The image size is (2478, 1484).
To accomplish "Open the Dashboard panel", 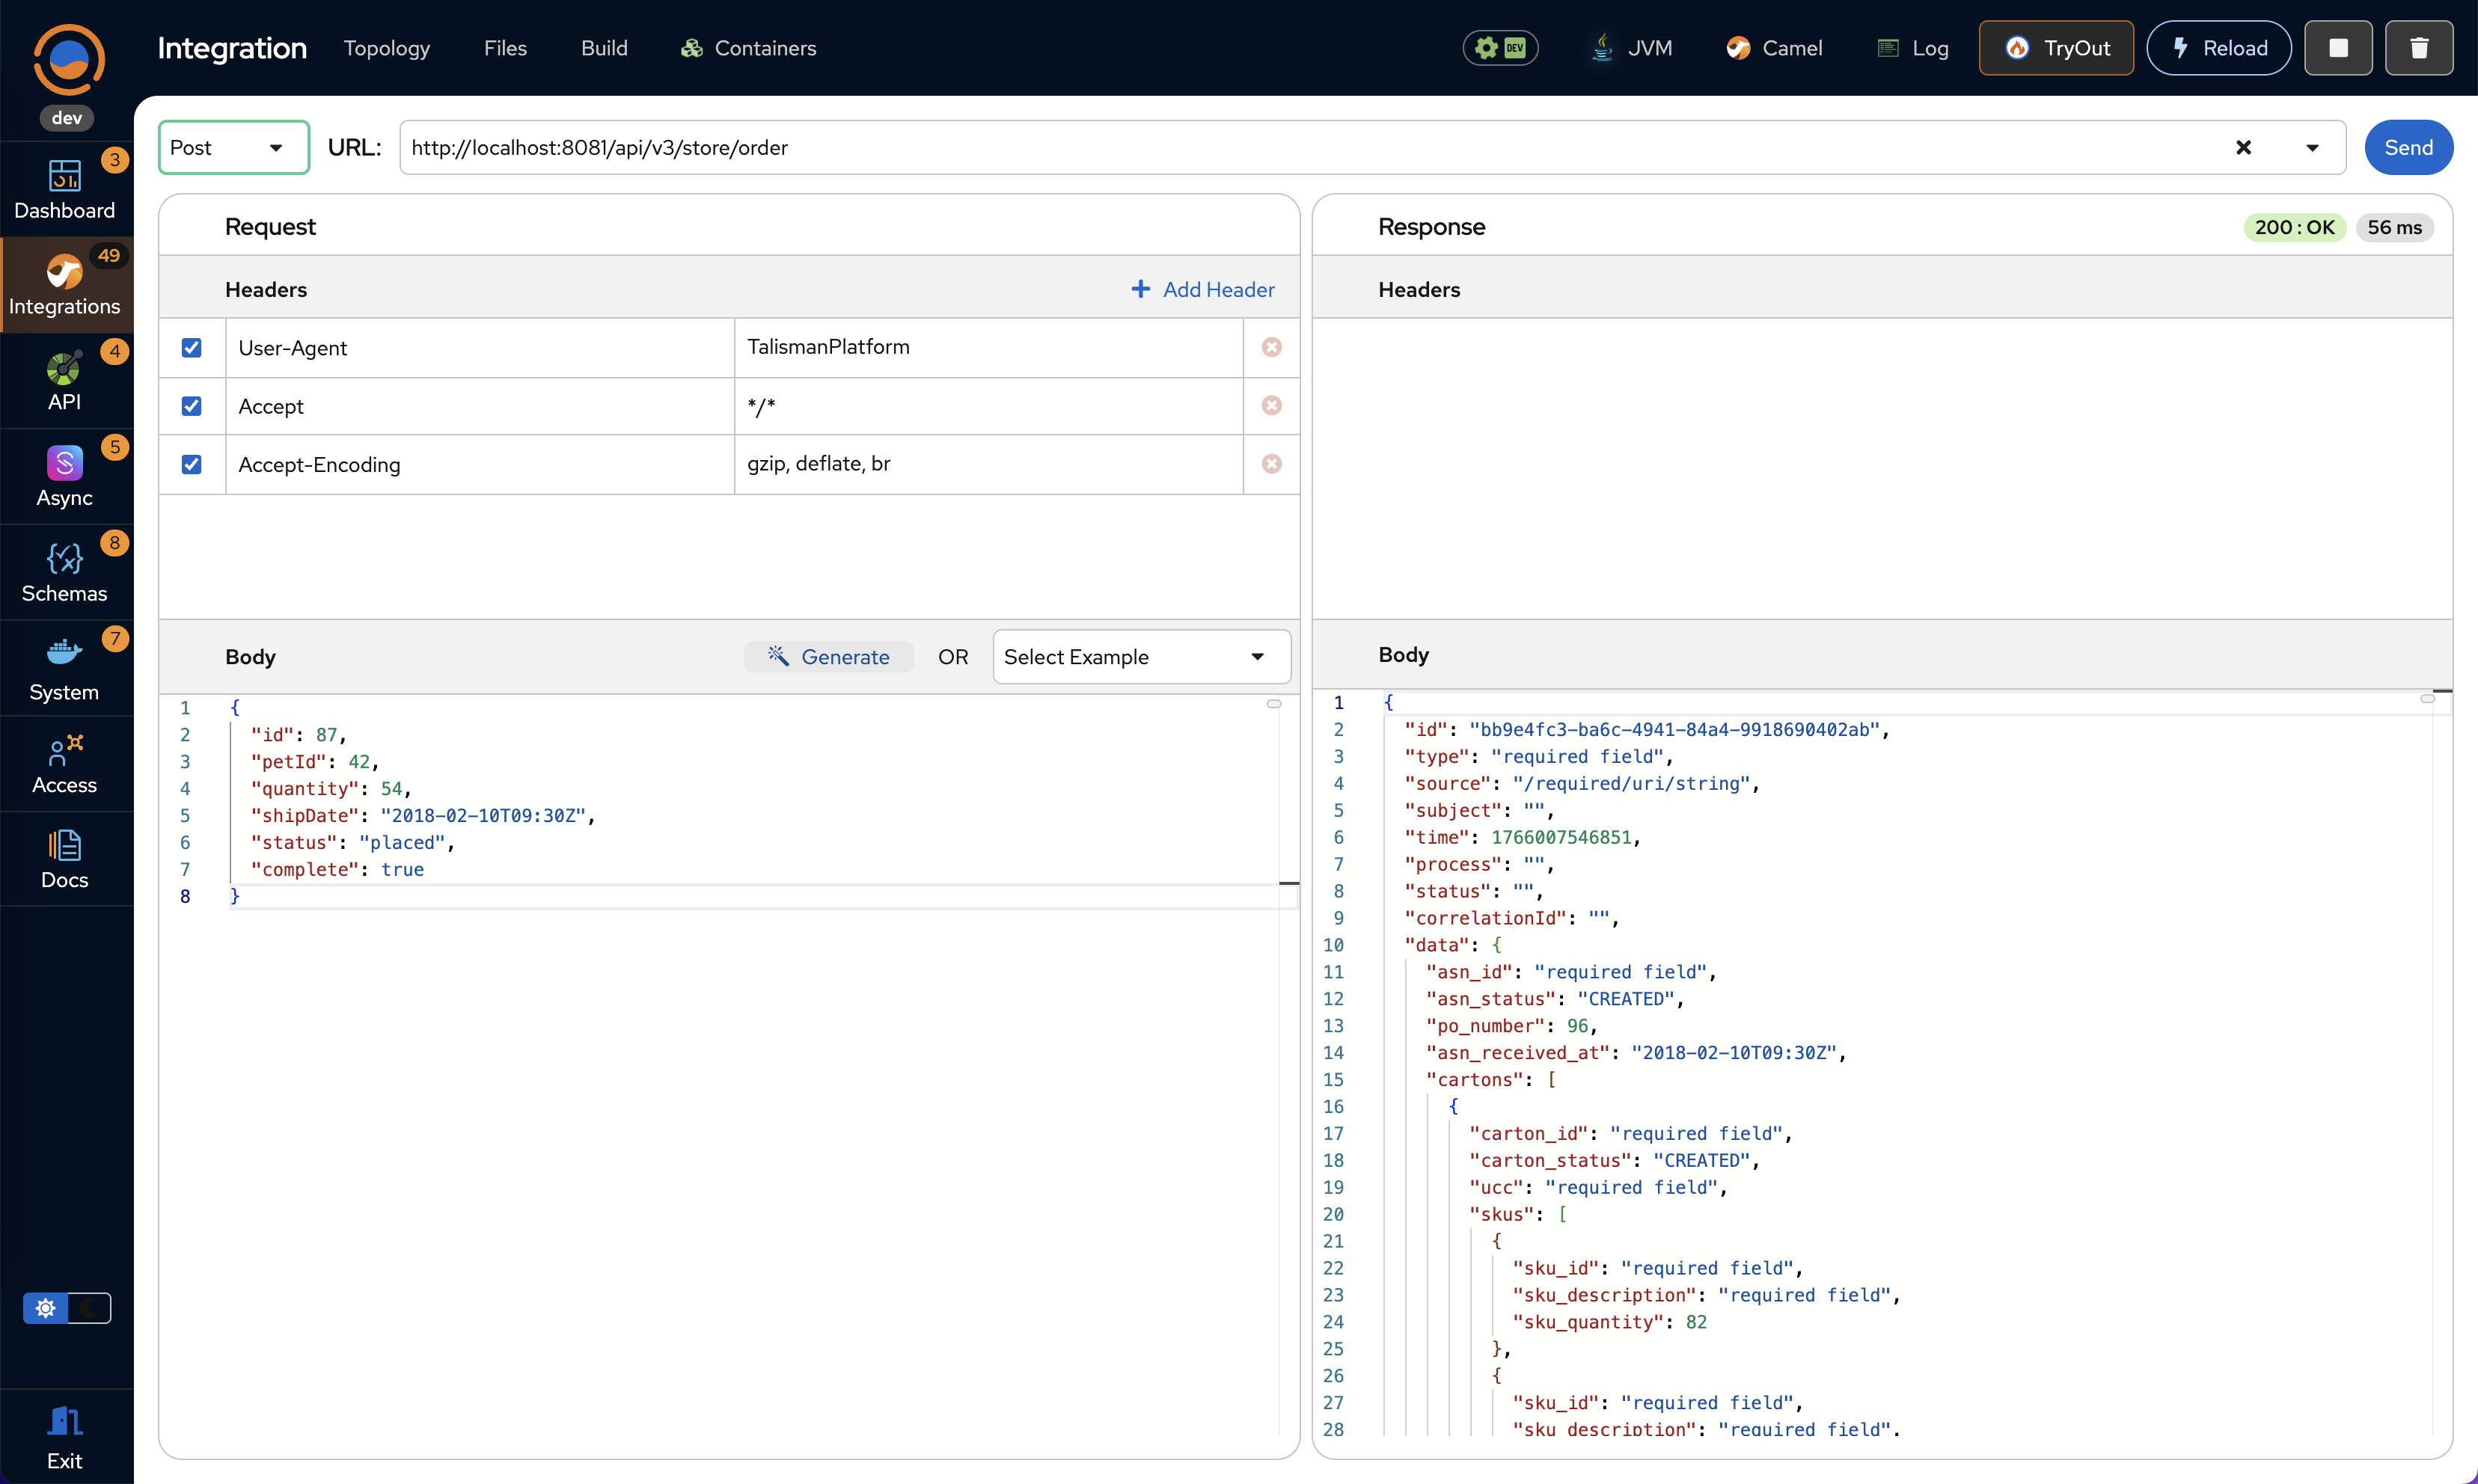I will tap(65, 185).
